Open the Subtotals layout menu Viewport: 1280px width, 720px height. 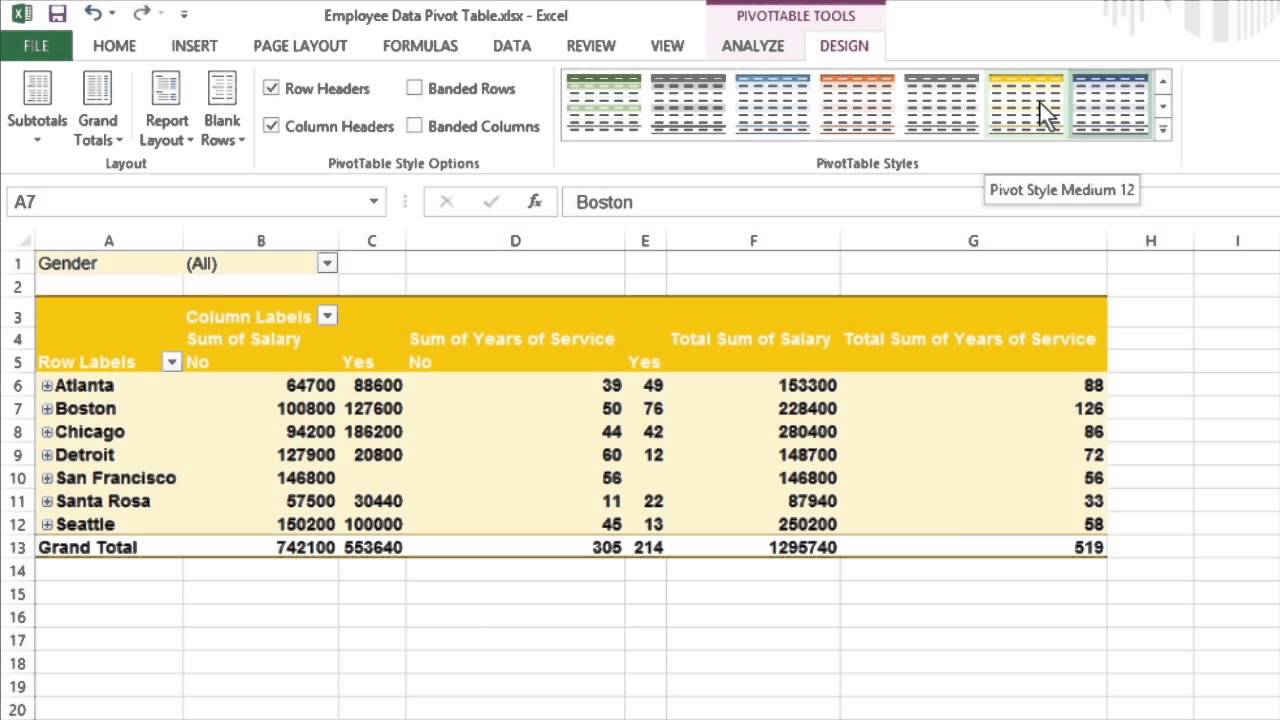click(x=37, y=110)
